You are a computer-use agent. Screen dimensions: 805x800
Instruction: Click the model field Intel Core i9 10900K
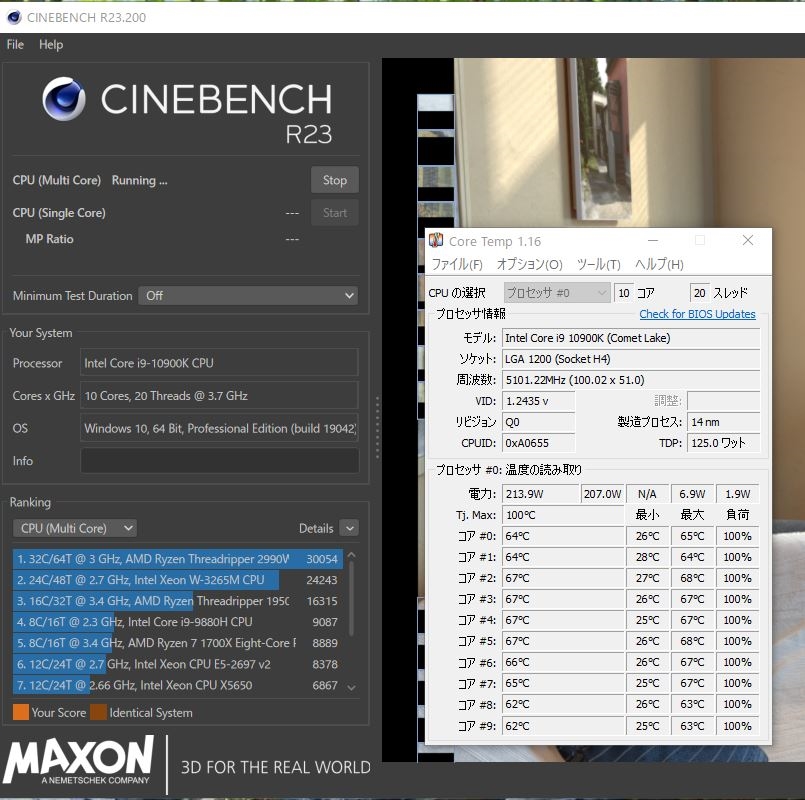point(631,338)
